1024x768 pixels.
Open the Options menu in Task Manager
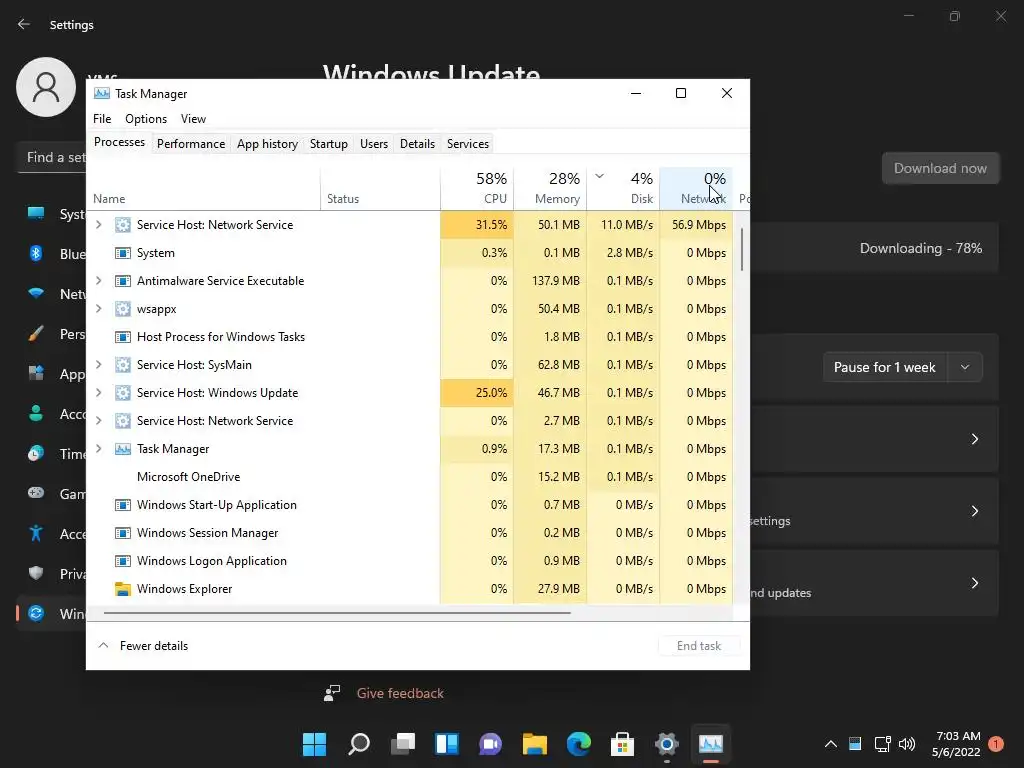click(146, 119)
